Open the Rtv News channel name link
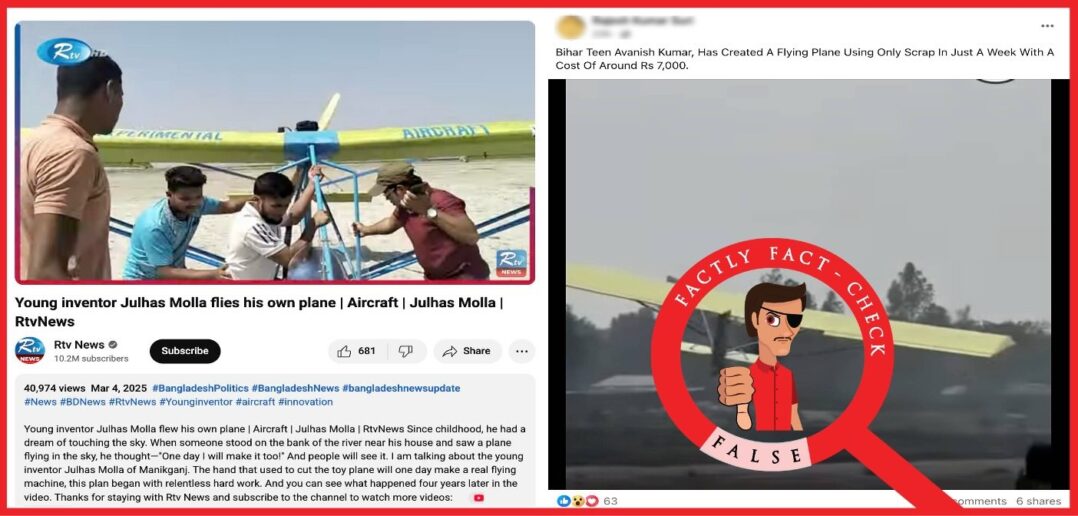 pyautogui.click(x=79, y=344)
